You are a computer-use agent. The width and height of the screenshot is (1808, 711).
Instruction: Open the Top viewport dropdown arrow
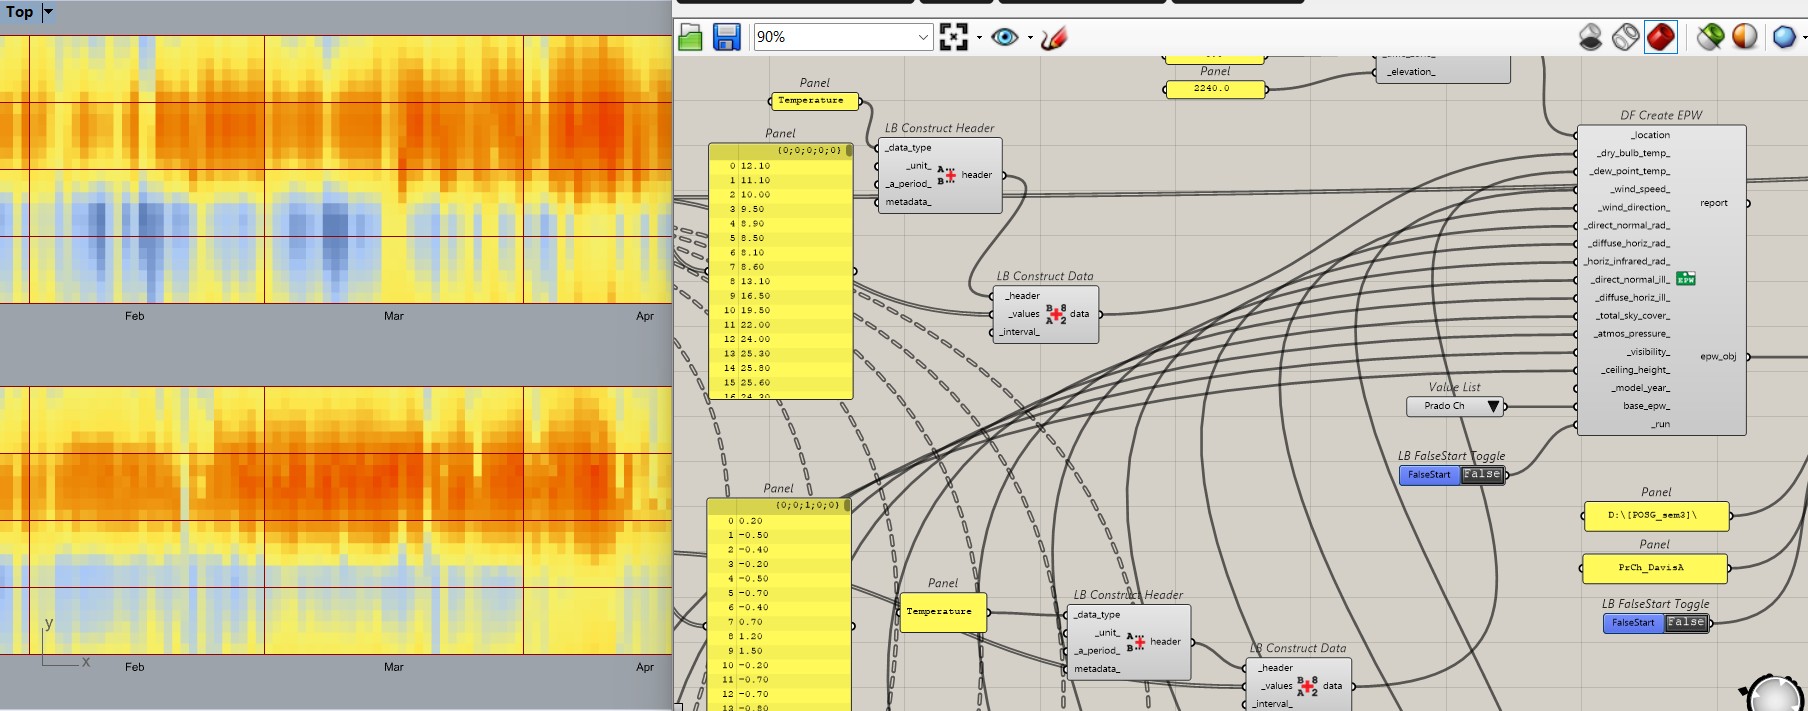[48, 12]
